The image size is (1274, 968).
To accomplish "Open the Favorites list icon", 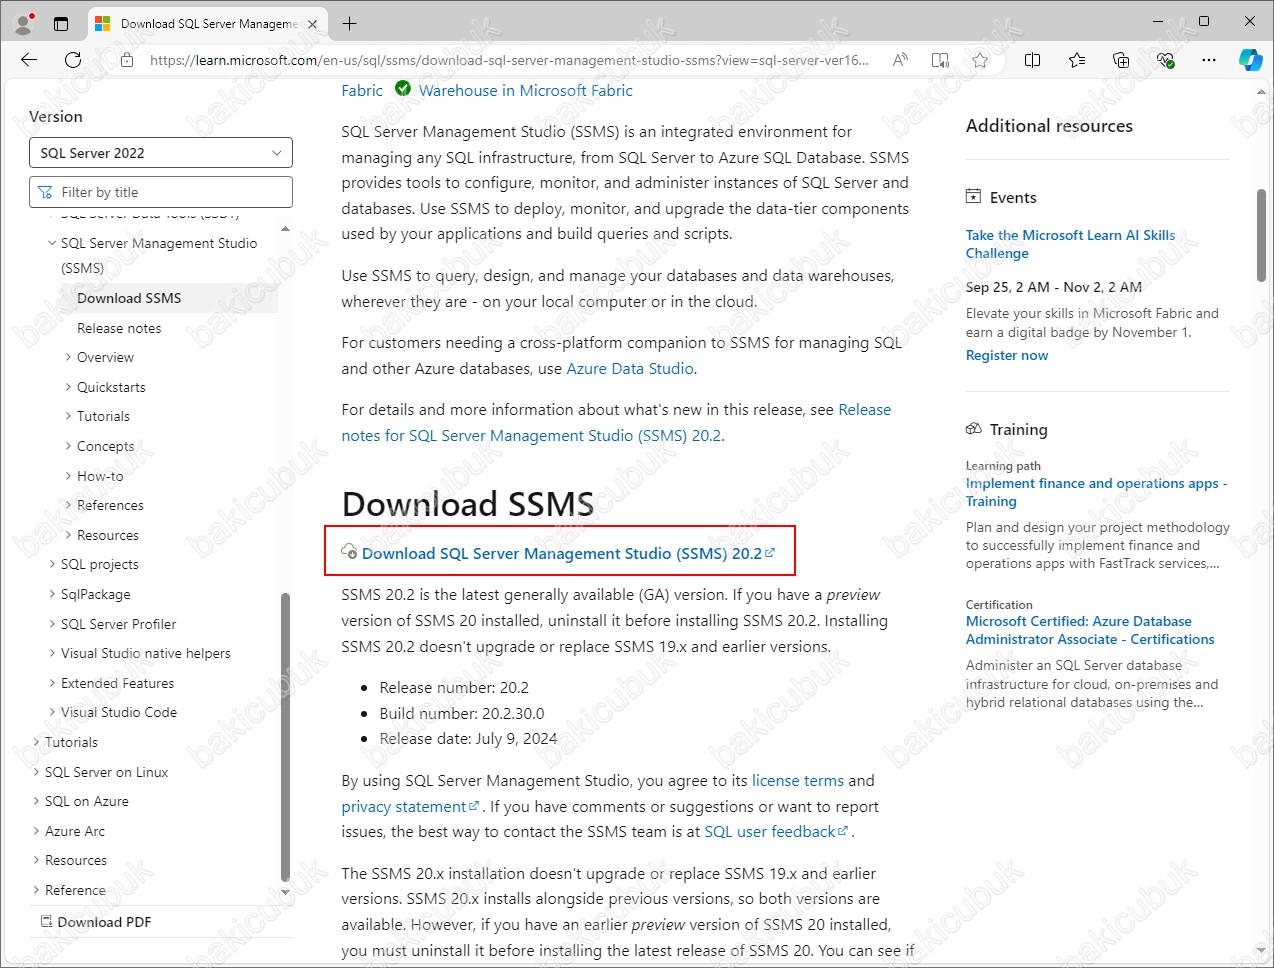I will pyautogui.click(x=1077, y=60).
